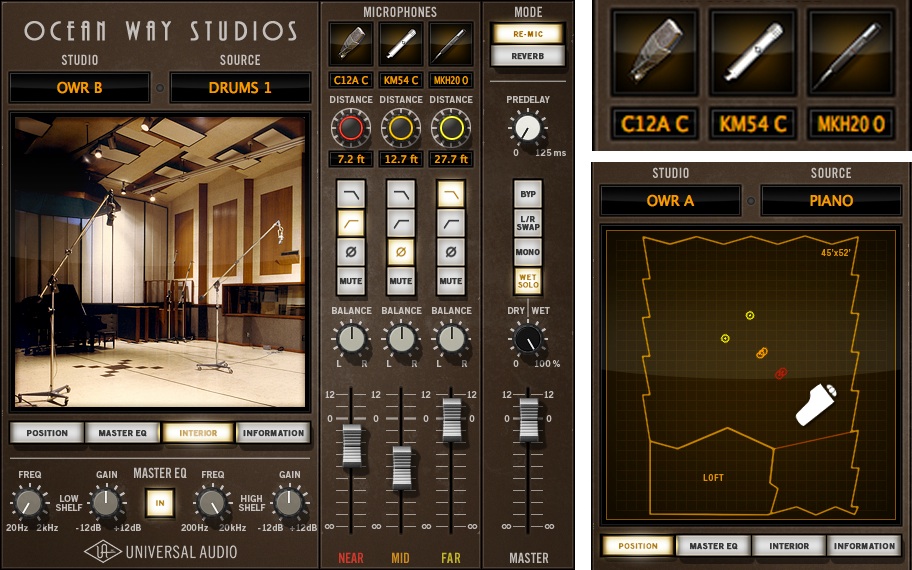Screen dimensions: 912x570
Task: Enable high-cut filter on NEAR mic
Action: click(351, 194)
